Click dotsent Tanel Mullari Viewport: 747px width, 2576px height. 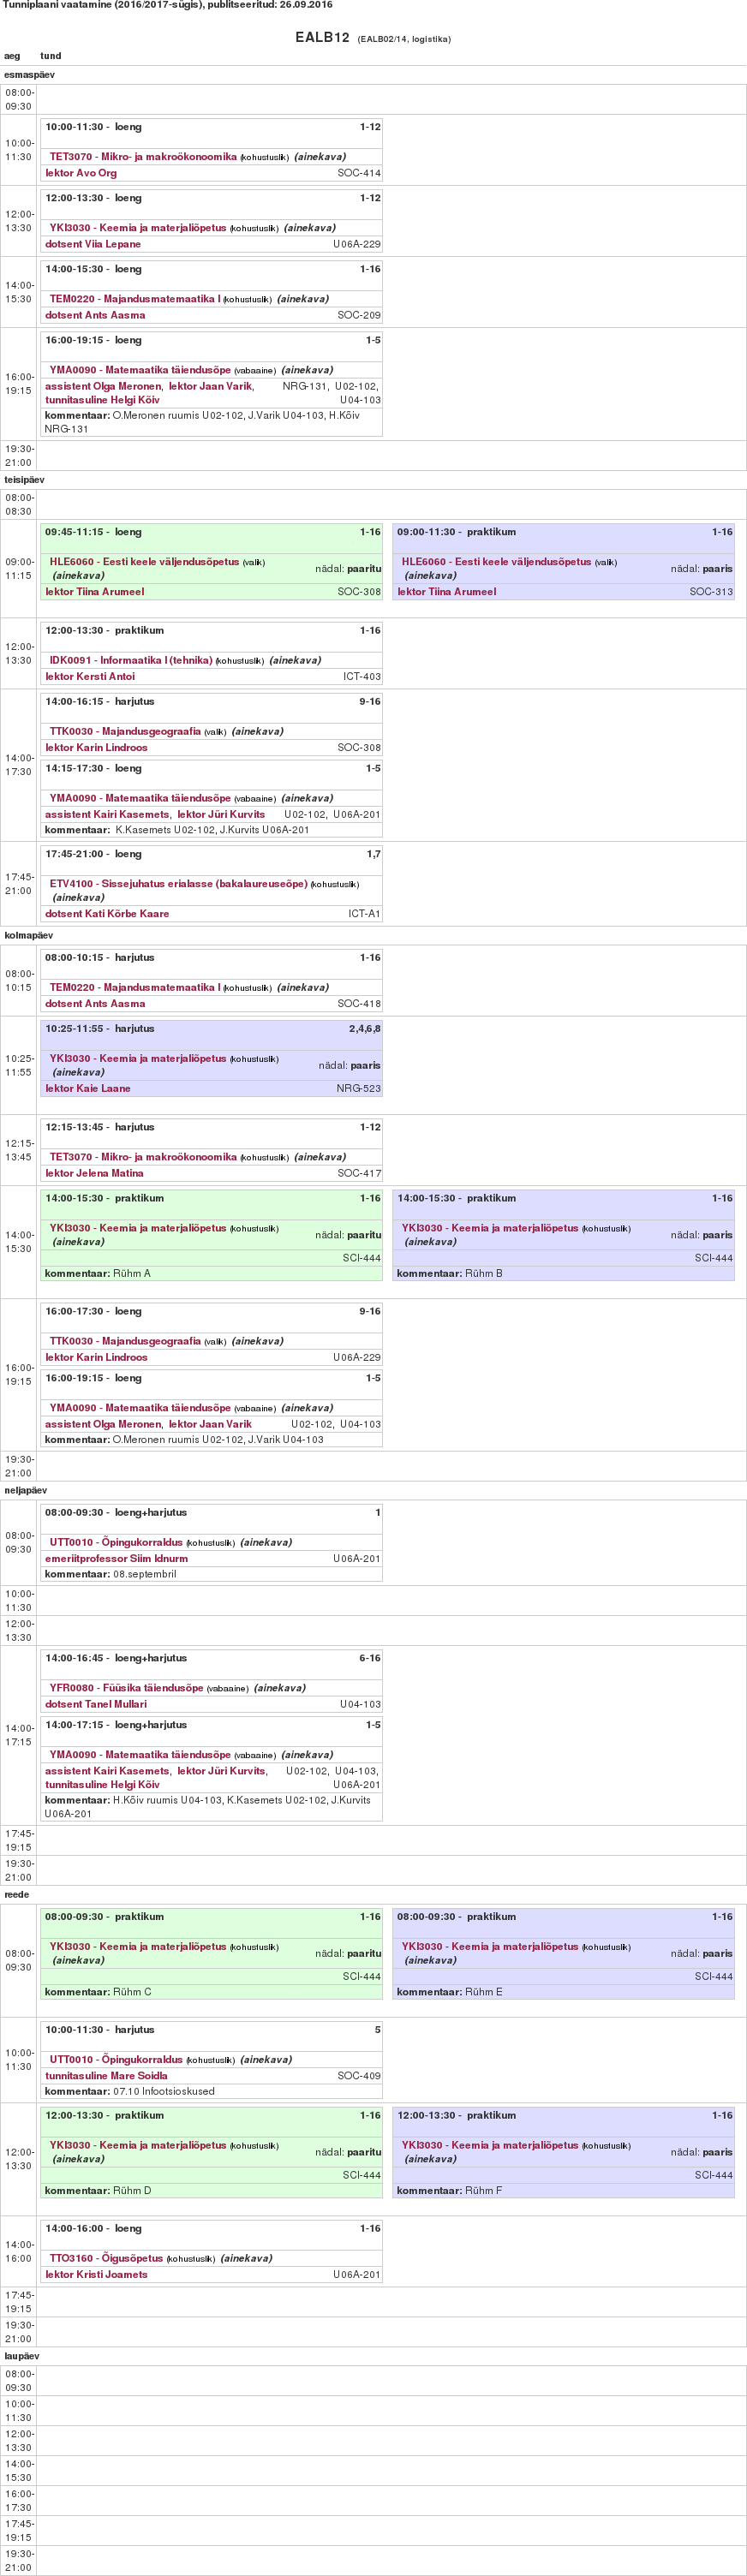point(96,1704)
